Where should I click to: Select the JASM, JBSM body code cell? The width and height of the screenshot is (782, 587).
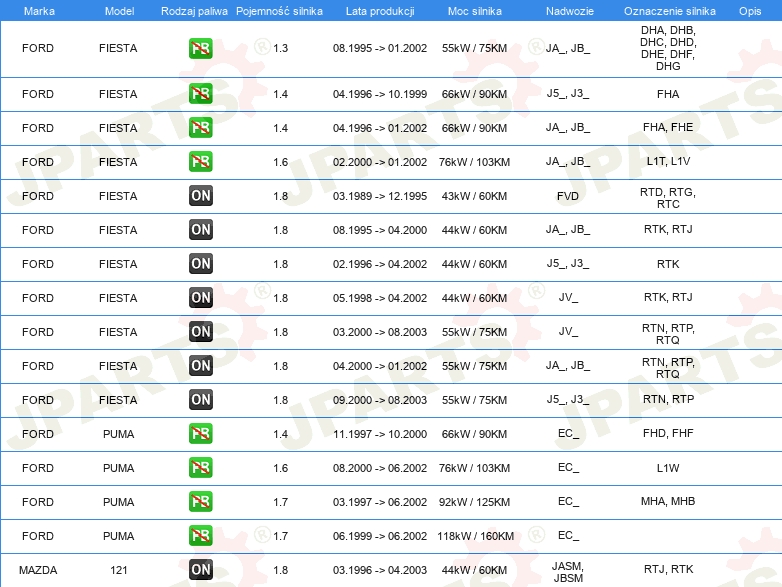568,572
